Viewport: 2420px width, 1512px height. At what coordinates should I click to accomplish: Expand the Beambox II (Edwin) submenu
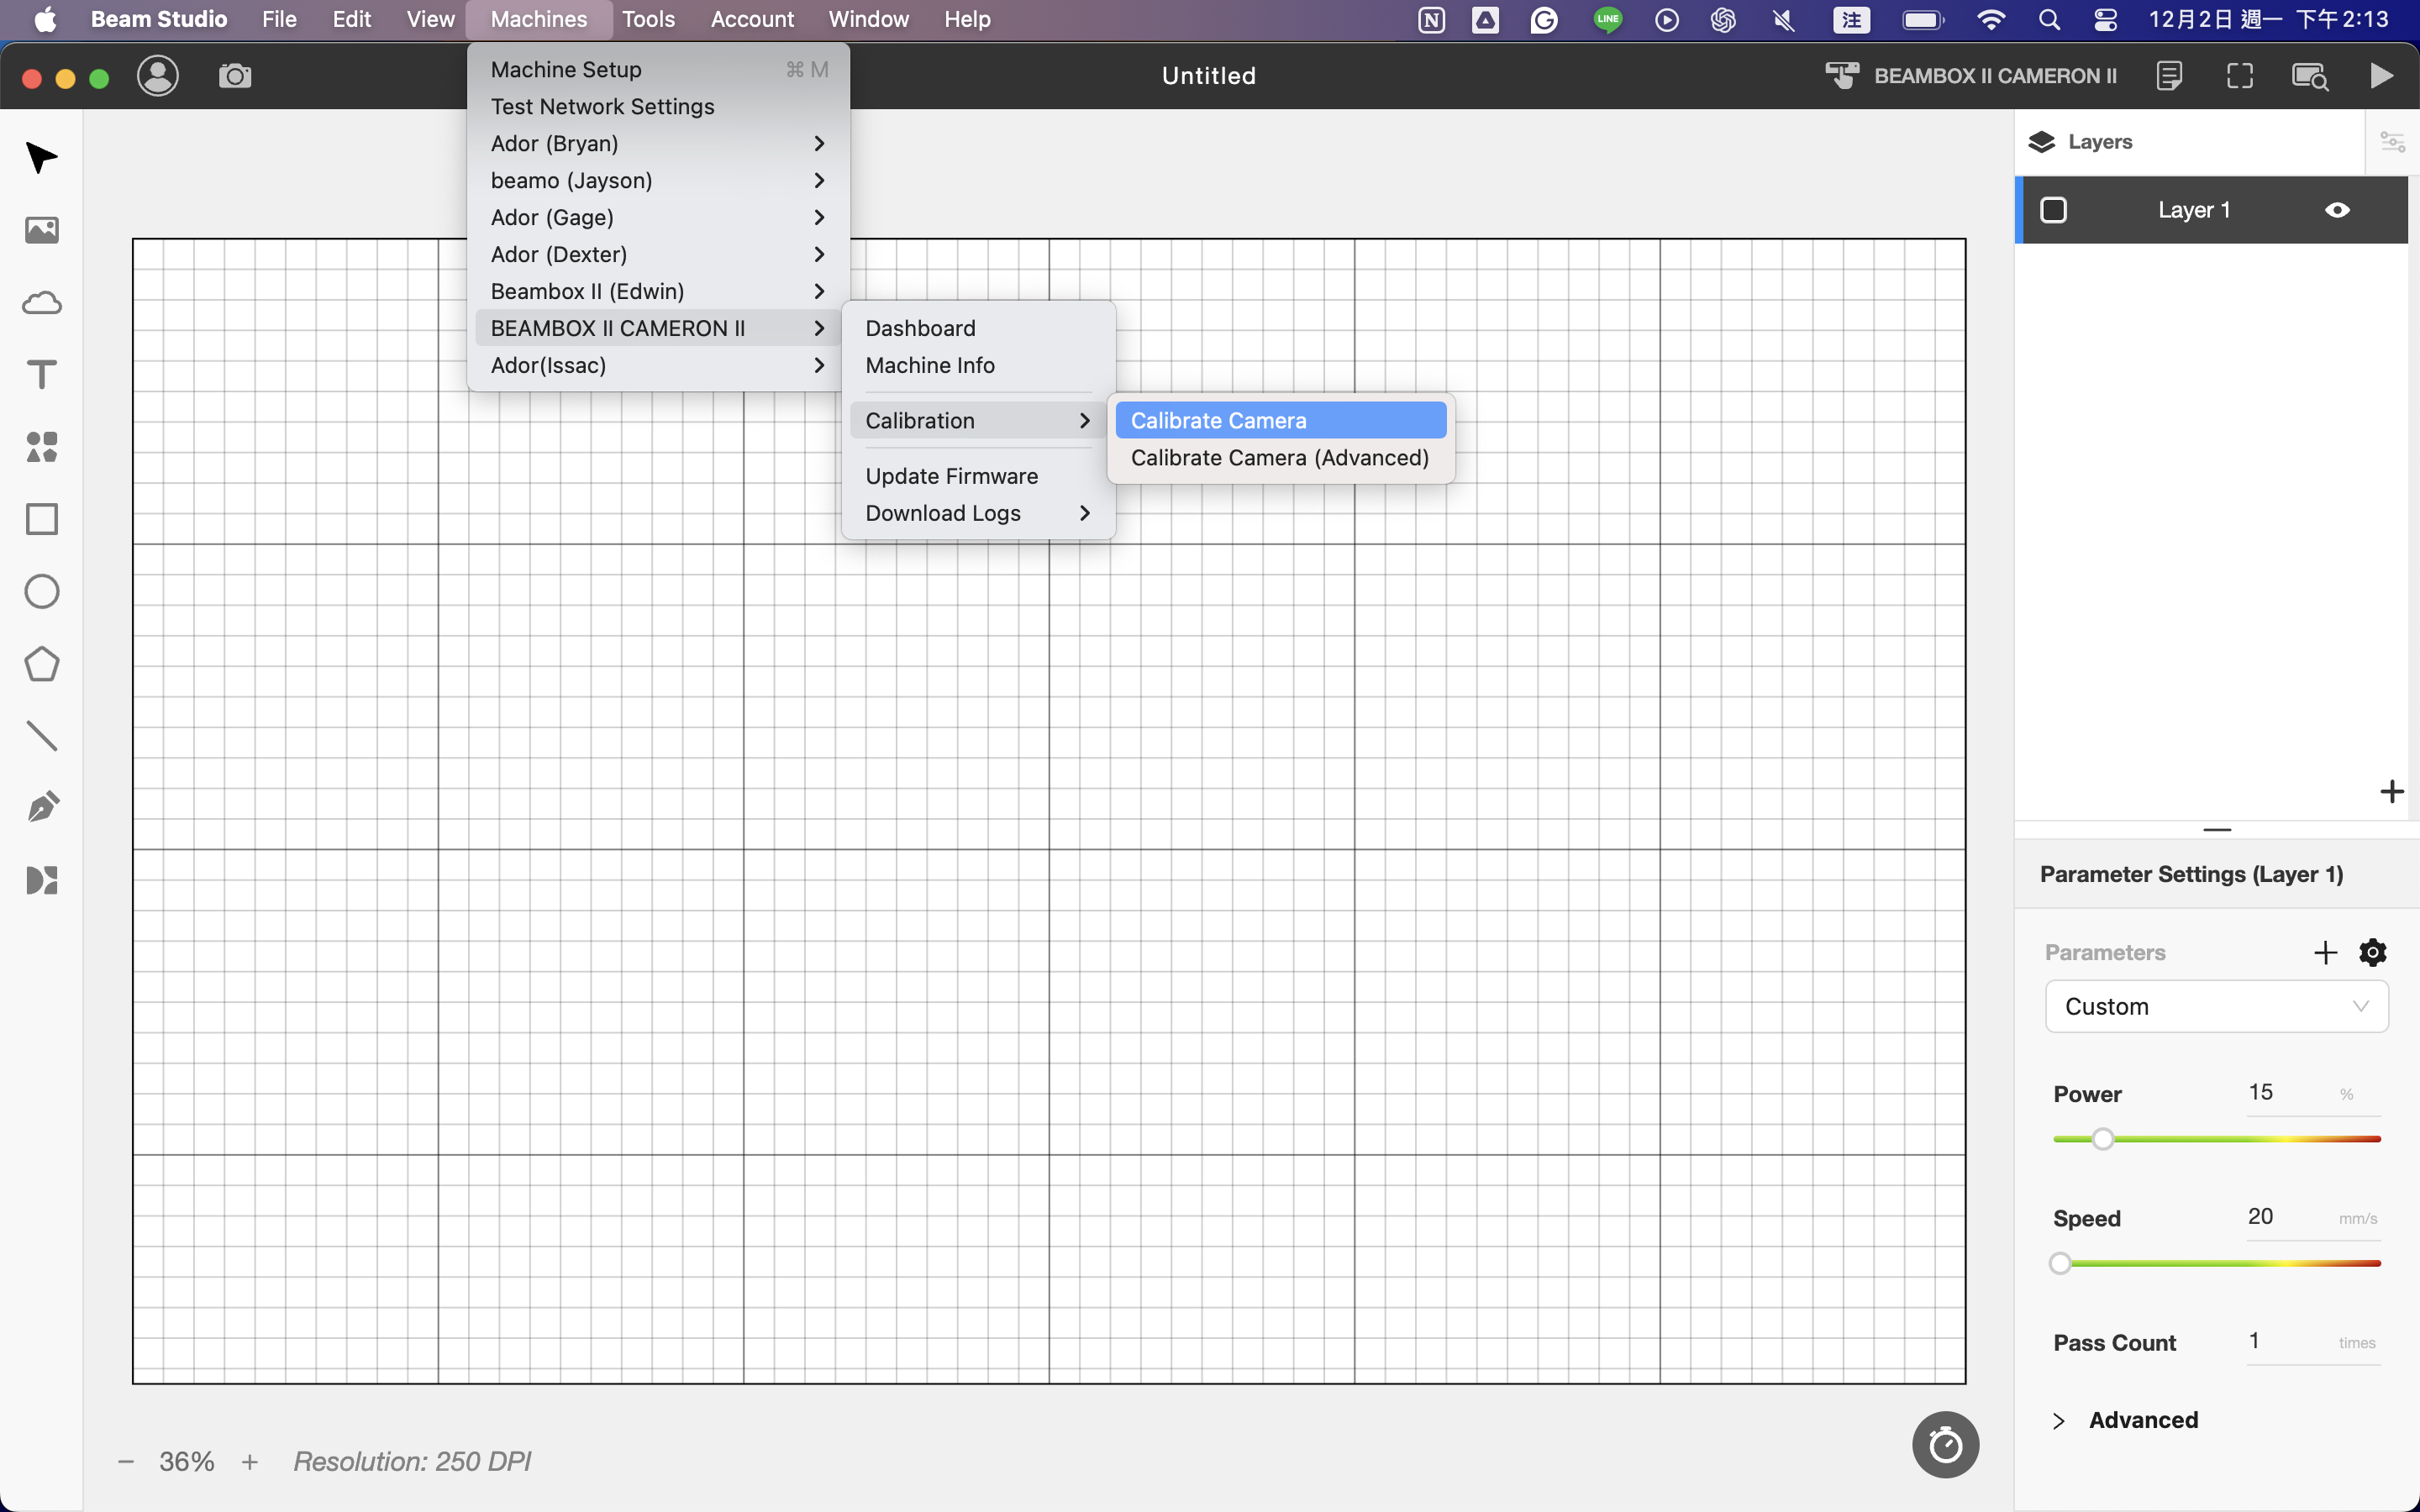(658, 291)
